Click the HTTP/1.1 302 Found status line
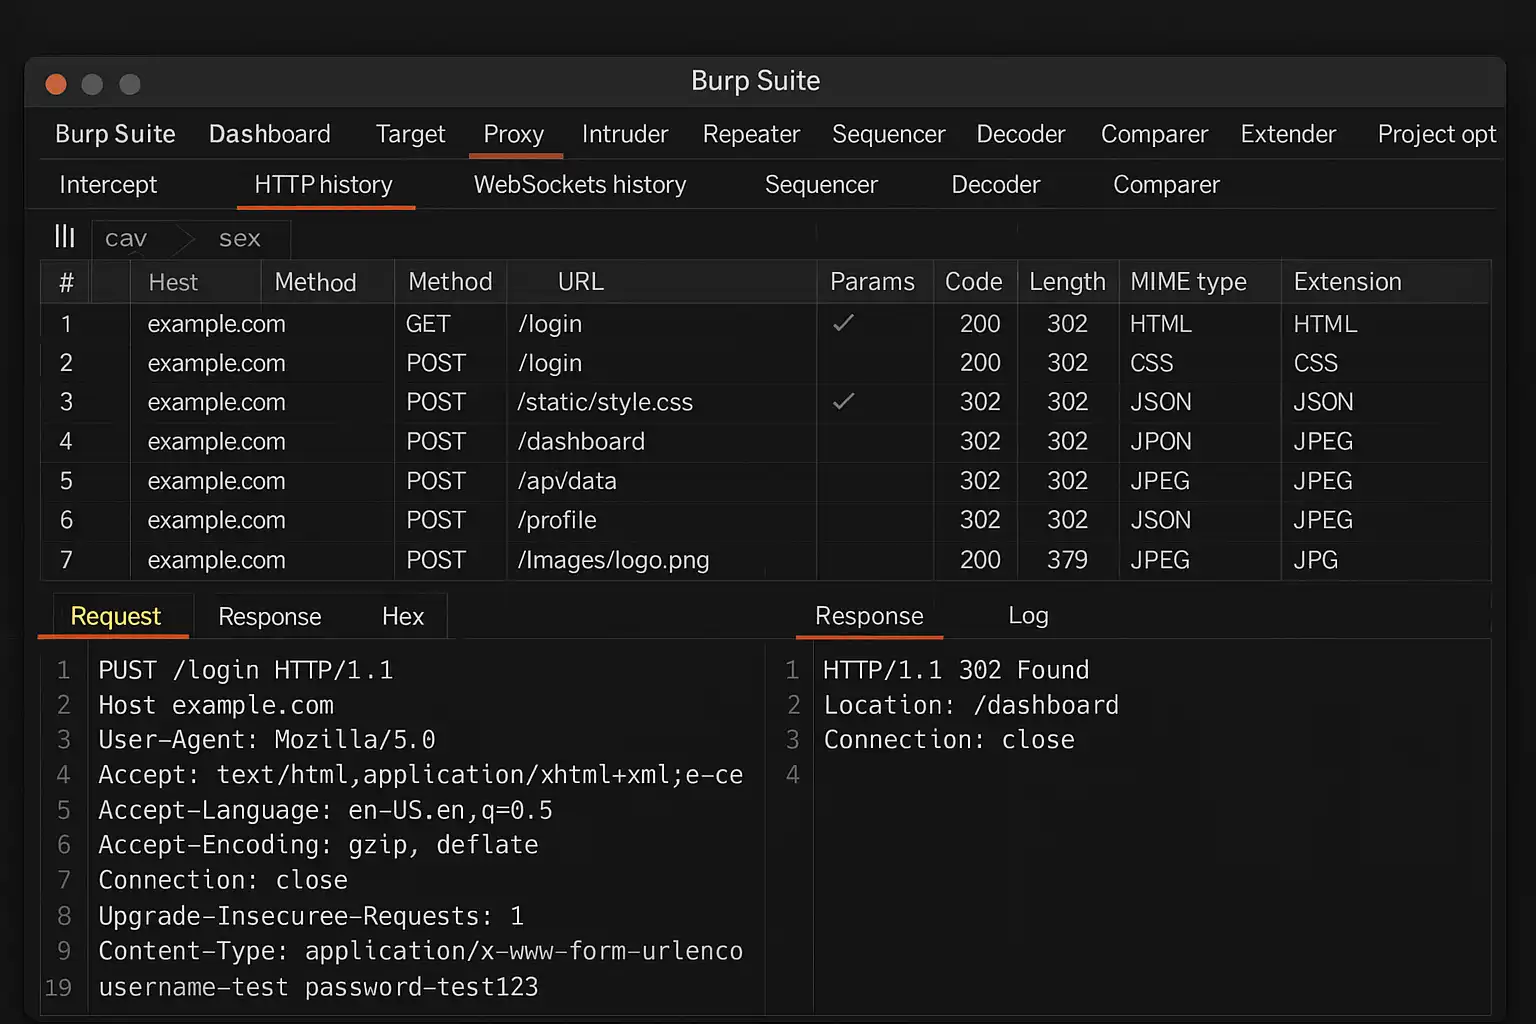Viewport: 1536px width, 1024px height. pyautogui.click(x=956, y=670)
